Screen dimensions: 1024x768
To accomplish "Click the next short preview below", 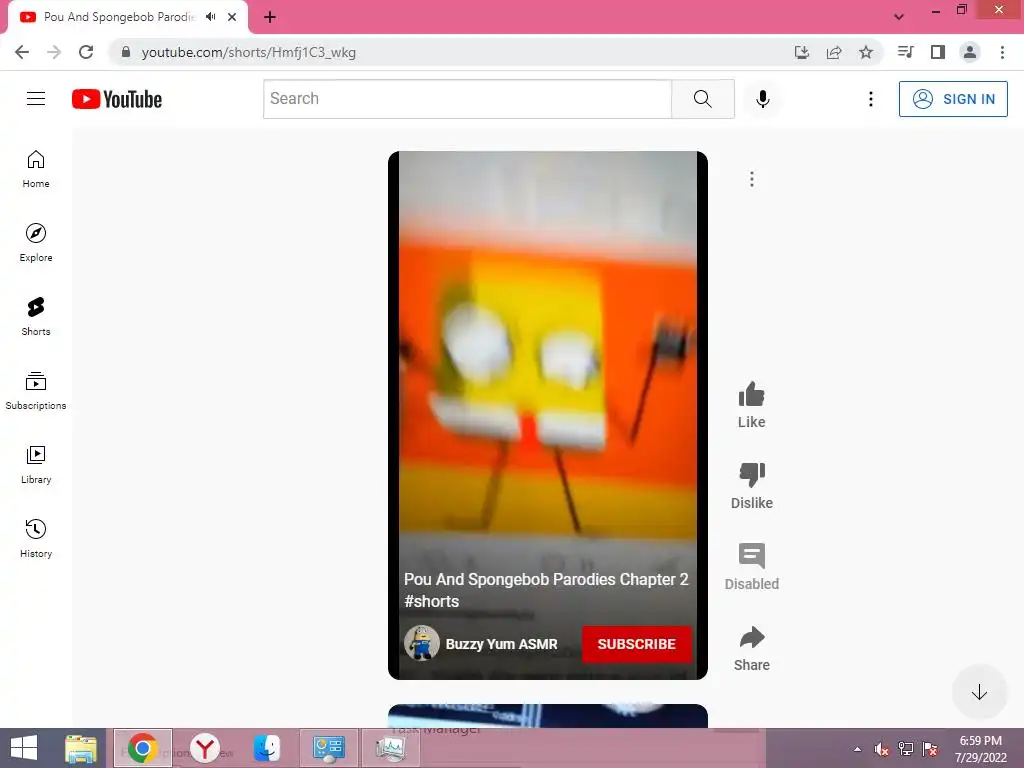I will coord(548,716).
